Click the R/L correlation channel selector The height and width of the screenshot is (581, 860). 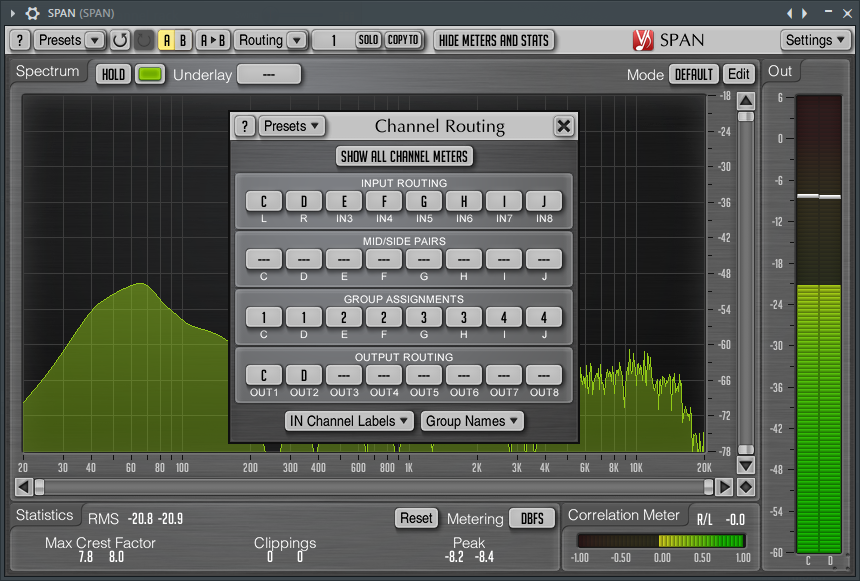point(705,520)
